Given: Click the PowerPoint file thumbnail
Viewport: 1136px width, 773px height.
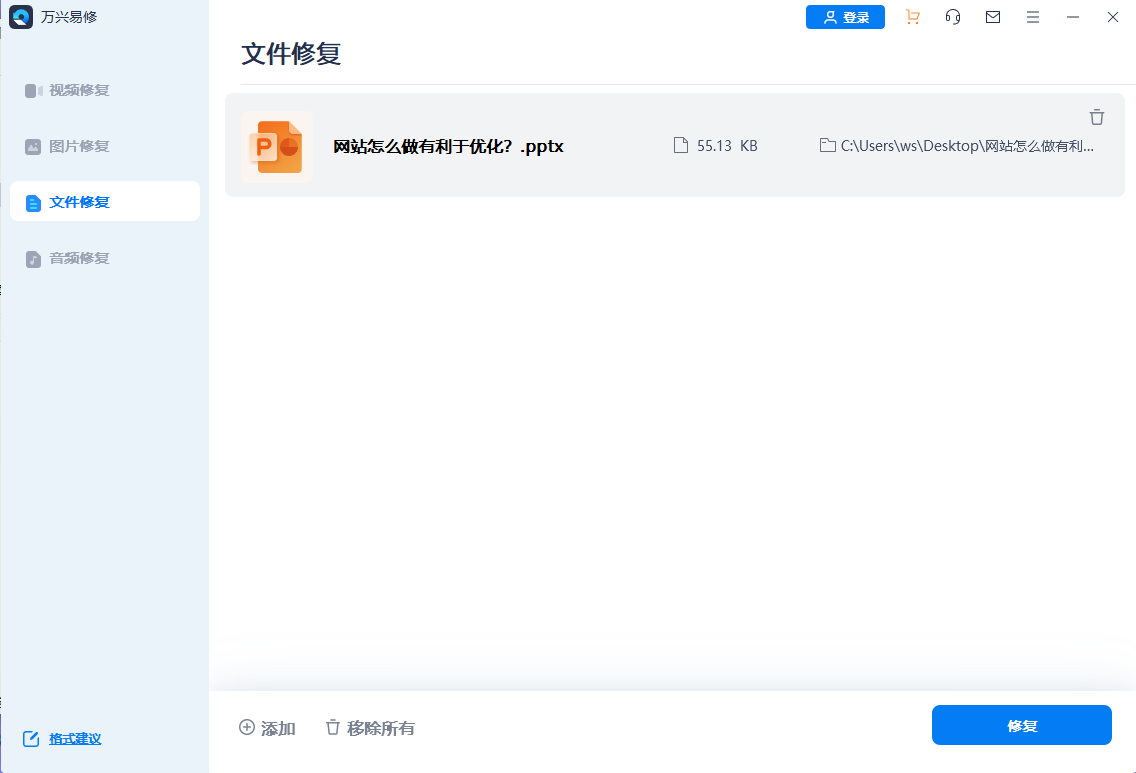Looking at the screenshot, I should 277,146.
